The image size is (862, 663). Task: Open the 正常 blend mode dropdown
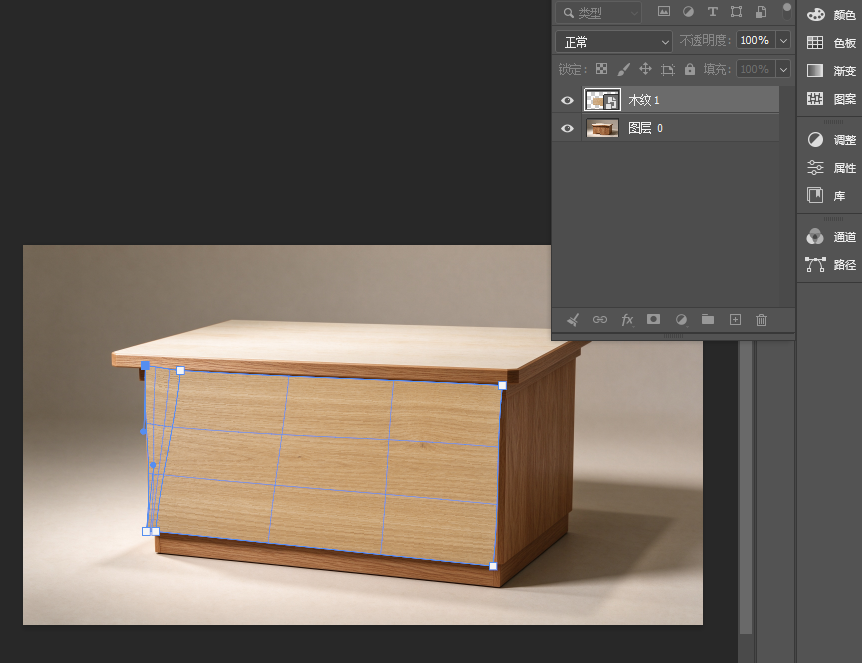coord(614,41)
